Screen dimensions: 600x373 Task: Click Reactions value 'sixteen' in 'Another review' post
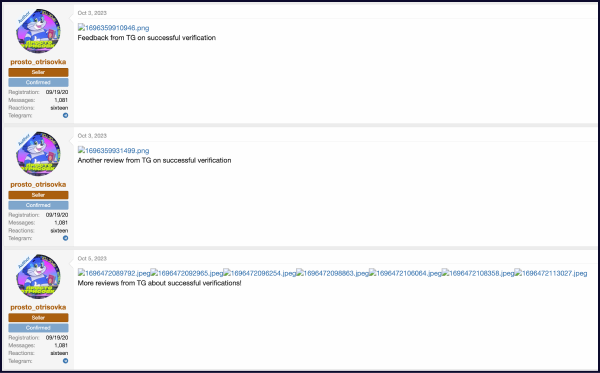[59, 231]
